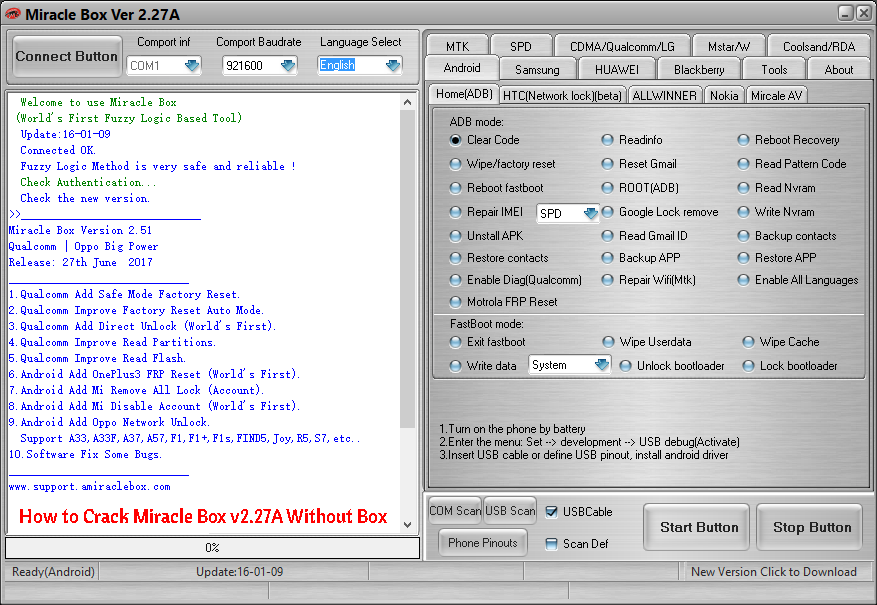Click the Stop Button
Image resolution: width=877 pixels, height=605 pixels.
pos(809,527)
